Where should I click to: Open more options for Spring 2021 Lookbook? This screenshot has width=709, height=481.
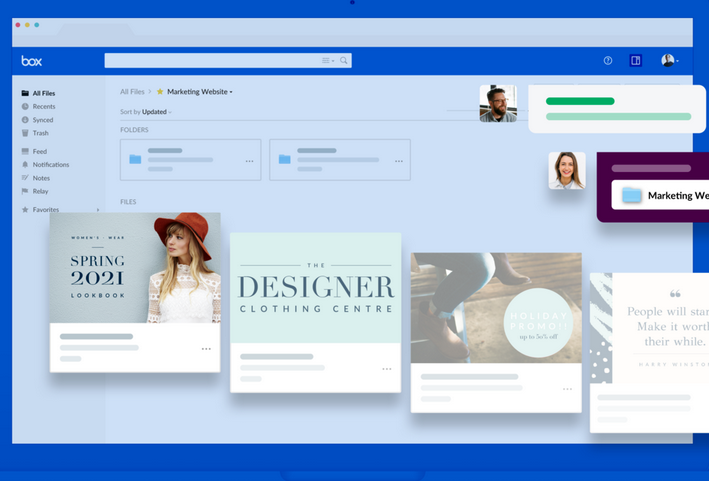(206, 349)
